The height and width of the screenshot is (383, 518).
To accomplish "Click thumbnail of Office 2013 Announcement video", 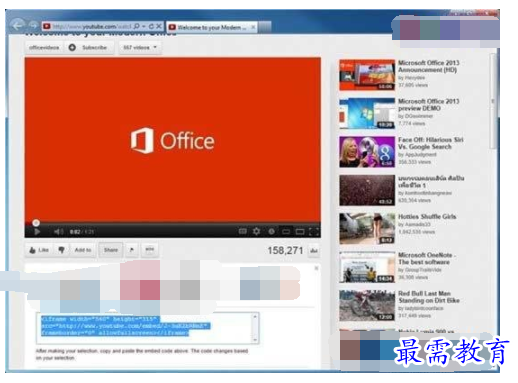I will pos(367,75).
